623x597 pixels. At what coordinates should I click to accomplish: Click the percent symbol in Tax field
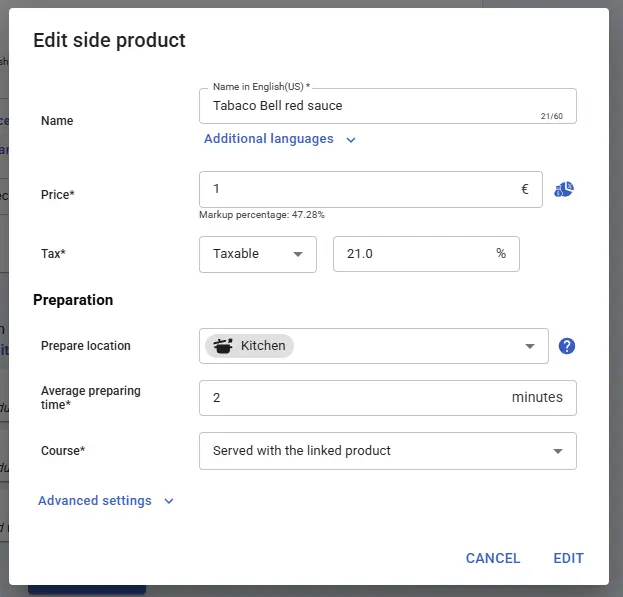[501, 254]
